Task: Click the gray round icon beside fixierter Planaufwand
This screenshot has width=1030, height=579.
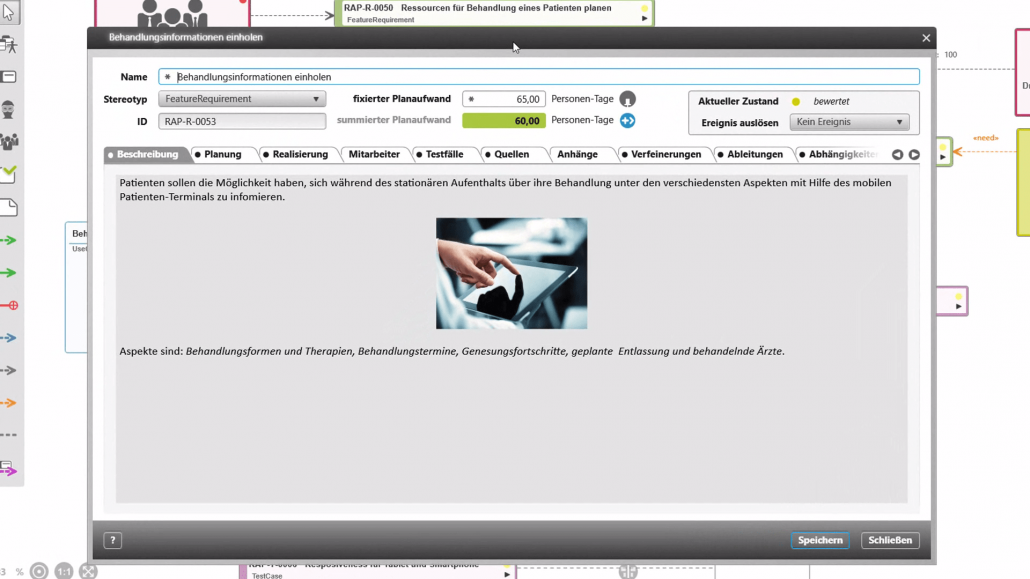Action: tap(627, 99)
